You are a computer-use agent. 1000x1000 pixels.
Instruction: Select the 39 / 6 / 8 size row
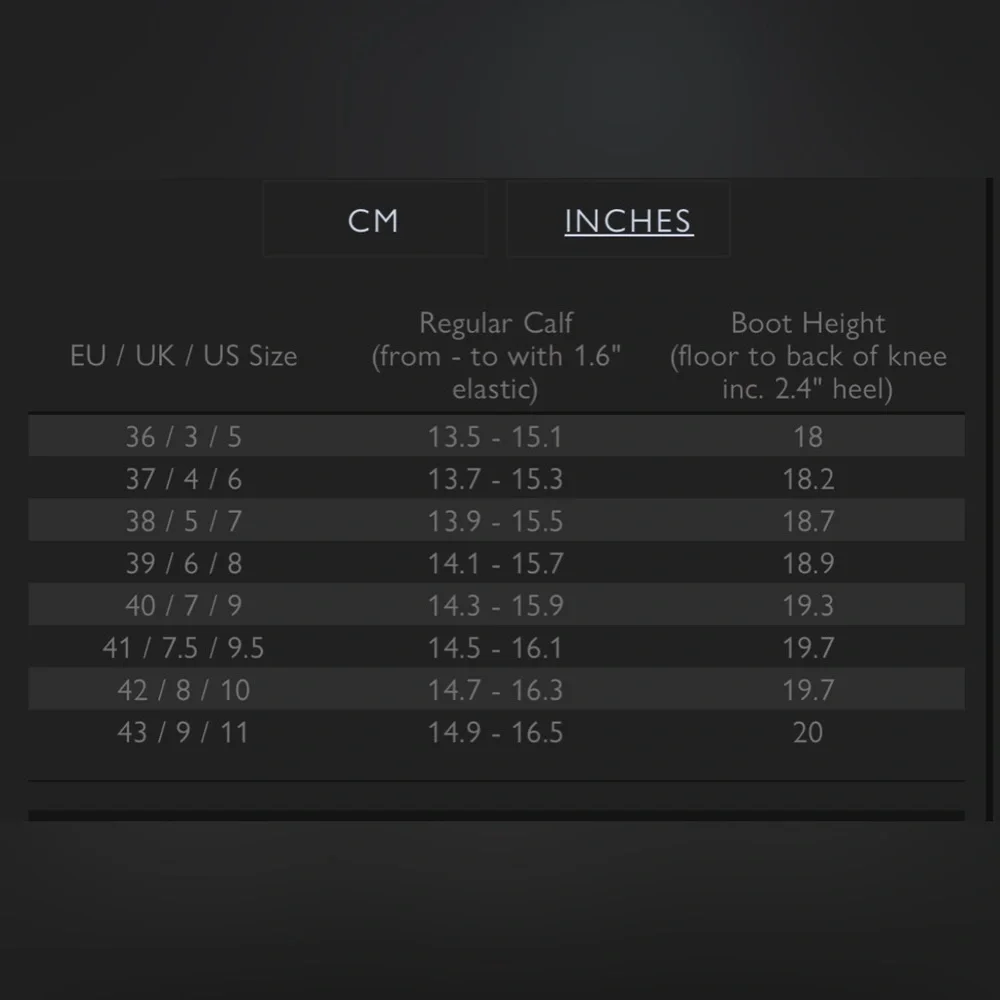[184, 563]
